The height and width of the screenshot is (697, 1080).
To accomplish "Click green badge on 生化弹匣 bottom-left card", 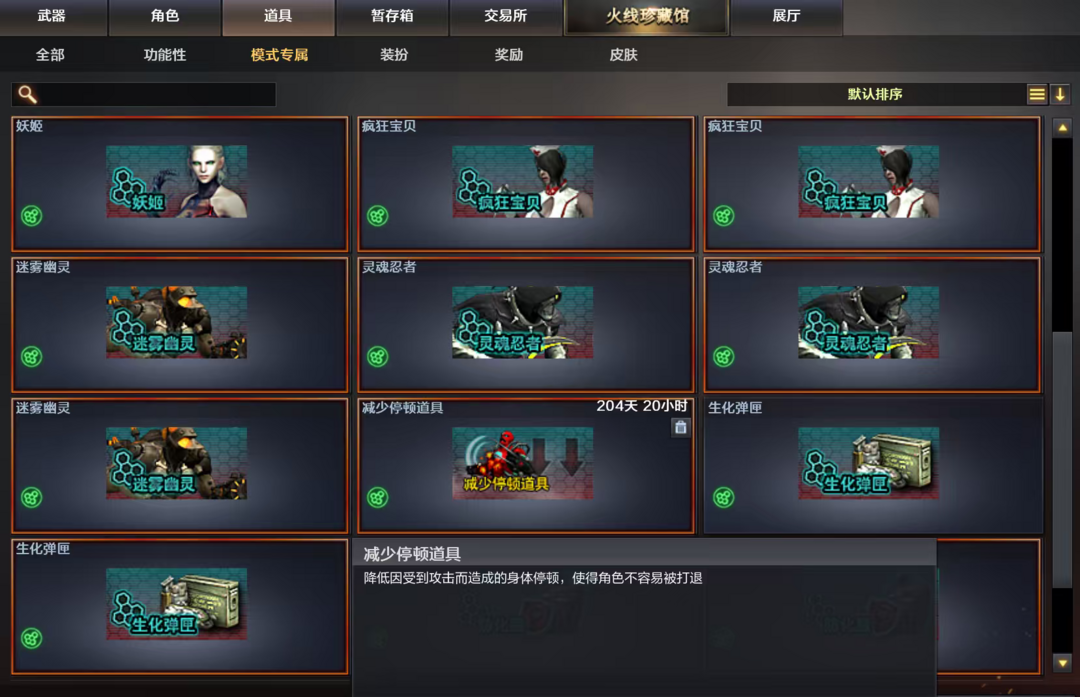I will (32, 638).
